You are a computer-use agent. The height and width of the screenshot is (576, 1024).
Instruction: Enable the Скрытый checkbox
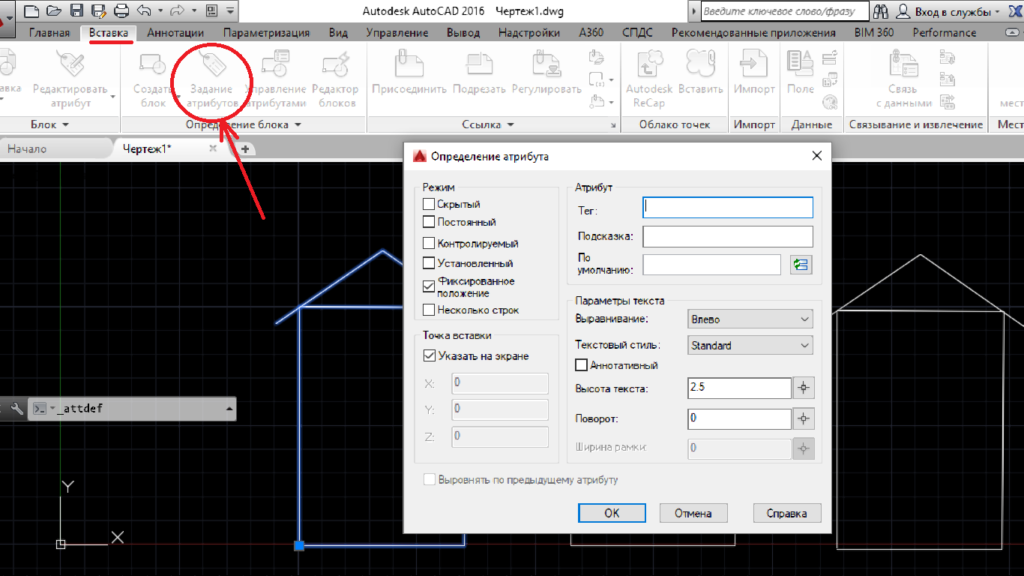pyautogui.click(x=429, y=204)
